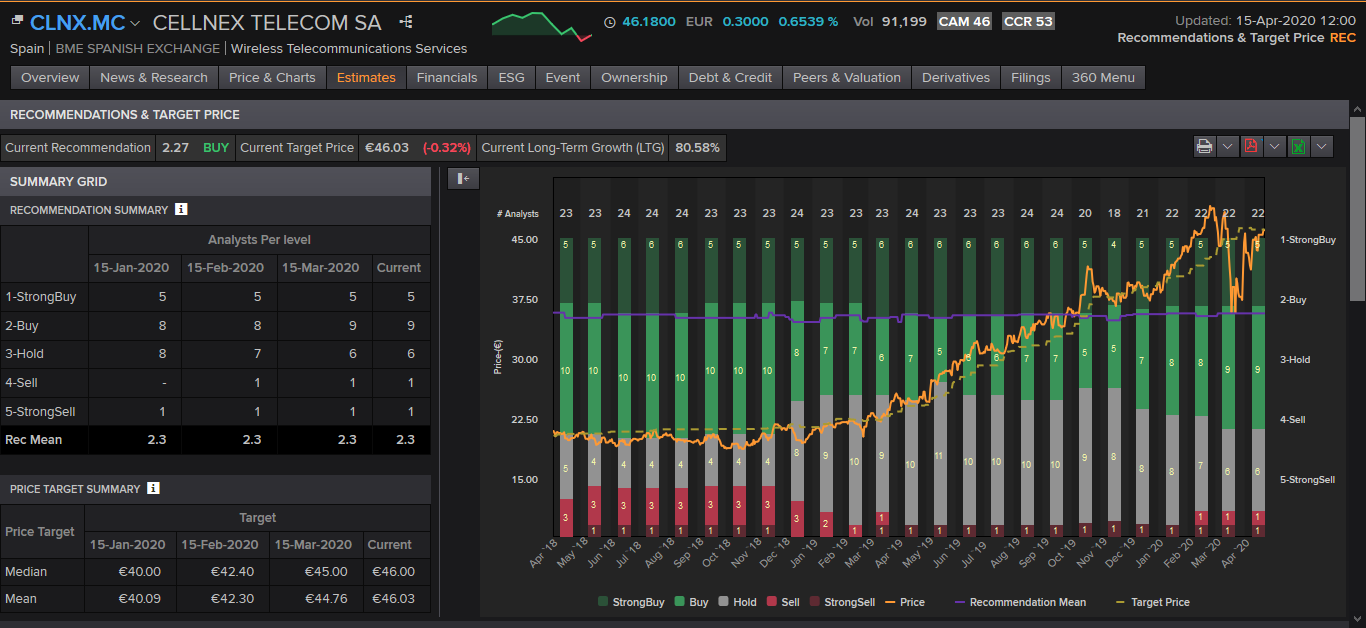Click the hierarchy tree icon beside company name
Viewport: 1366px width, 628px height.
click(x=405, y=22)
